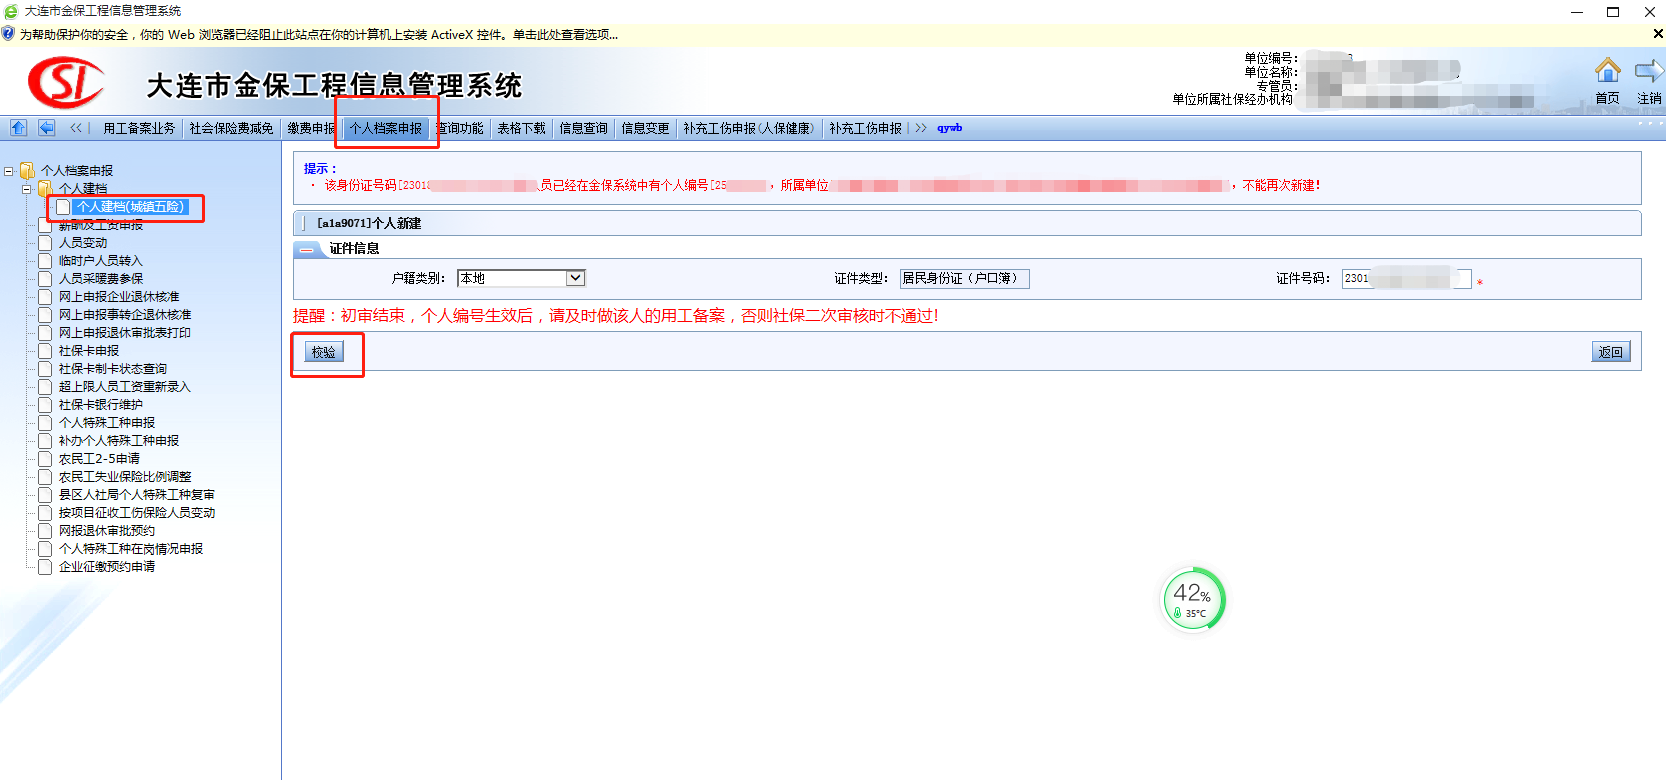Switch to the 用工备案业务 tab
Image resolution: width=1666 pixels, height=780 pixels.
pos(139,128)
